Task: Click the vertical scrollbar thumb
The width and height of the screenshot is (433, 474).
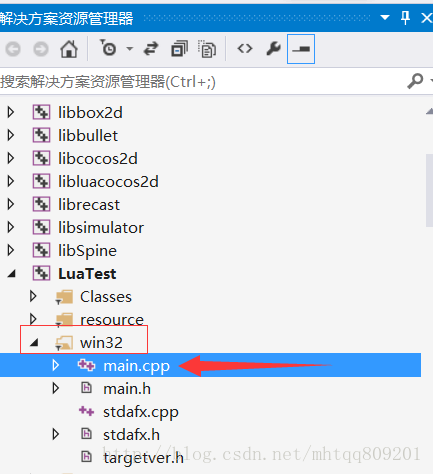Action: click(429, 190)
